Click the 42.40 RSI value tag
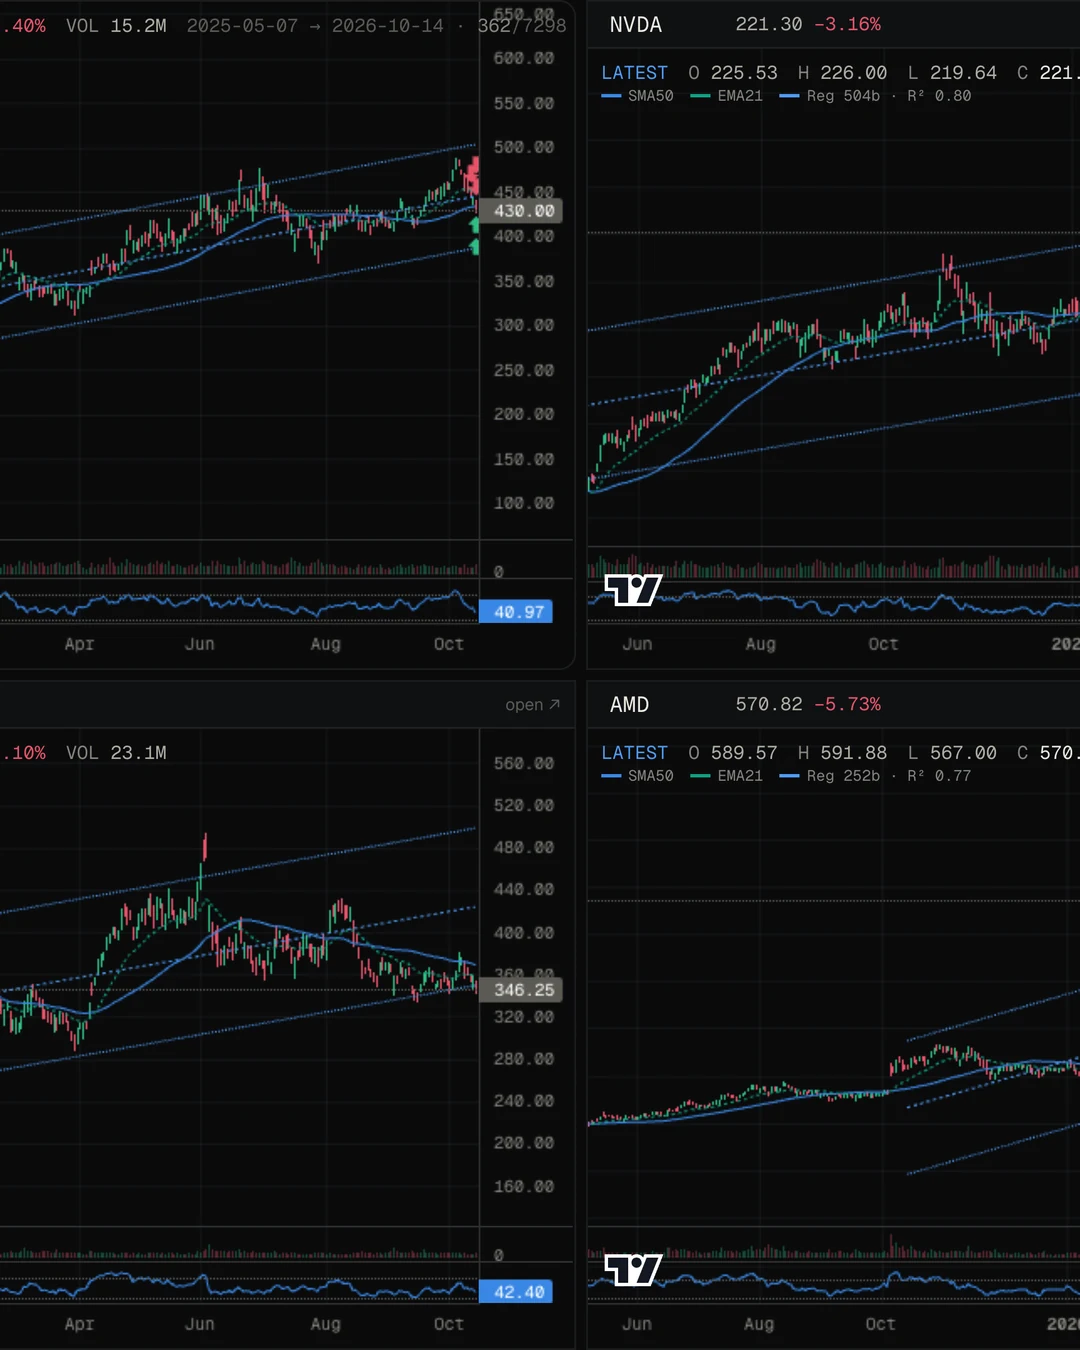 [516, 1292]
